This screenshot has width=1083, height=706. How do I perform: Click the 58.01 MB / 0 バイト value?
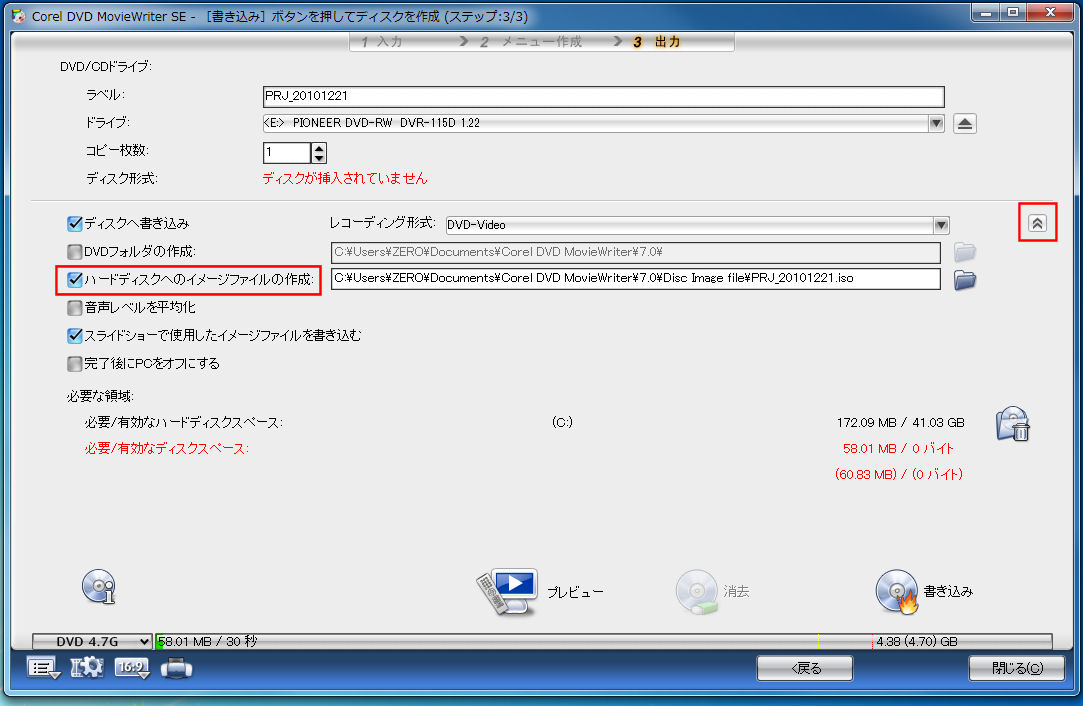898,448
